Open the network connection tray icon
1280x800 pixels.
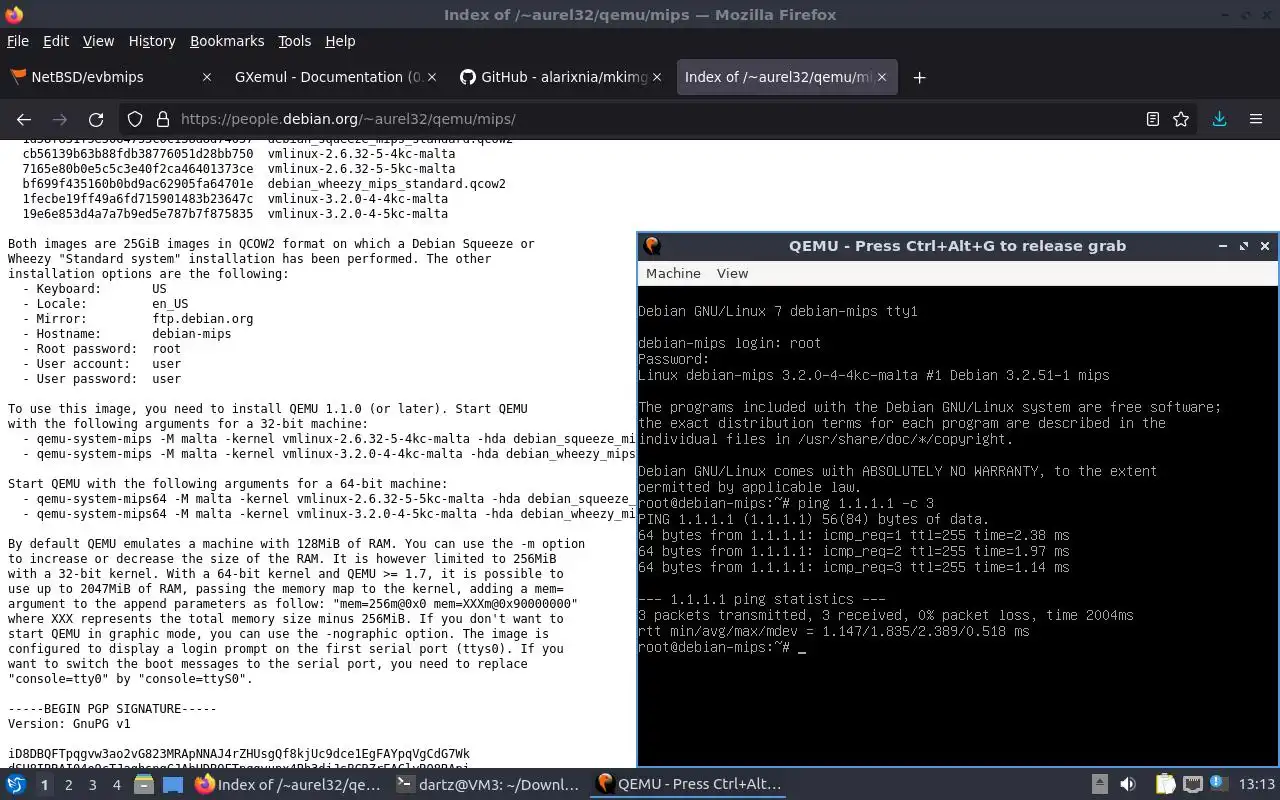point(1192,785)
